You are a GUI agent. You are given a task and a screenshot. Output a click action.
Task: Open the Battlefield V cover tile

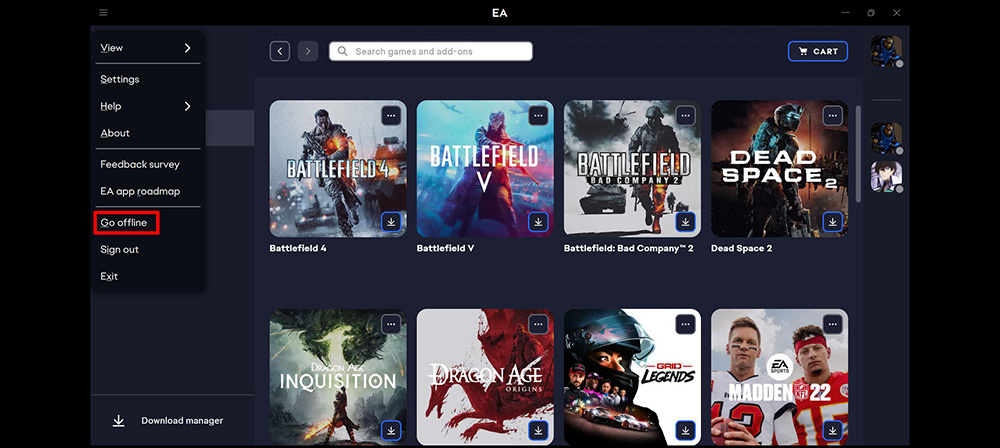point(485,169)
